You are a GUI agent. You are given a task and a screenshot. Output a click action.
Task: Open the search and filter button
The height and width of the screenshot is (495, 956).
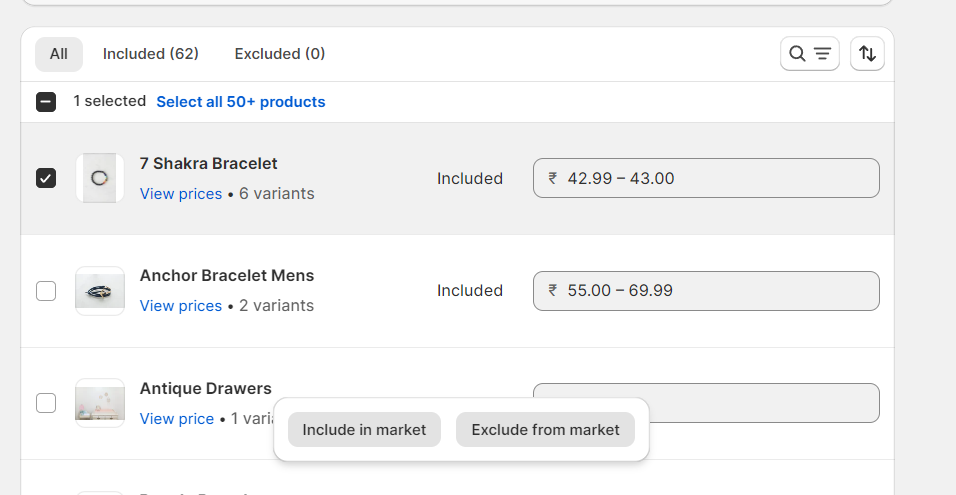click(x=809, y=54)
